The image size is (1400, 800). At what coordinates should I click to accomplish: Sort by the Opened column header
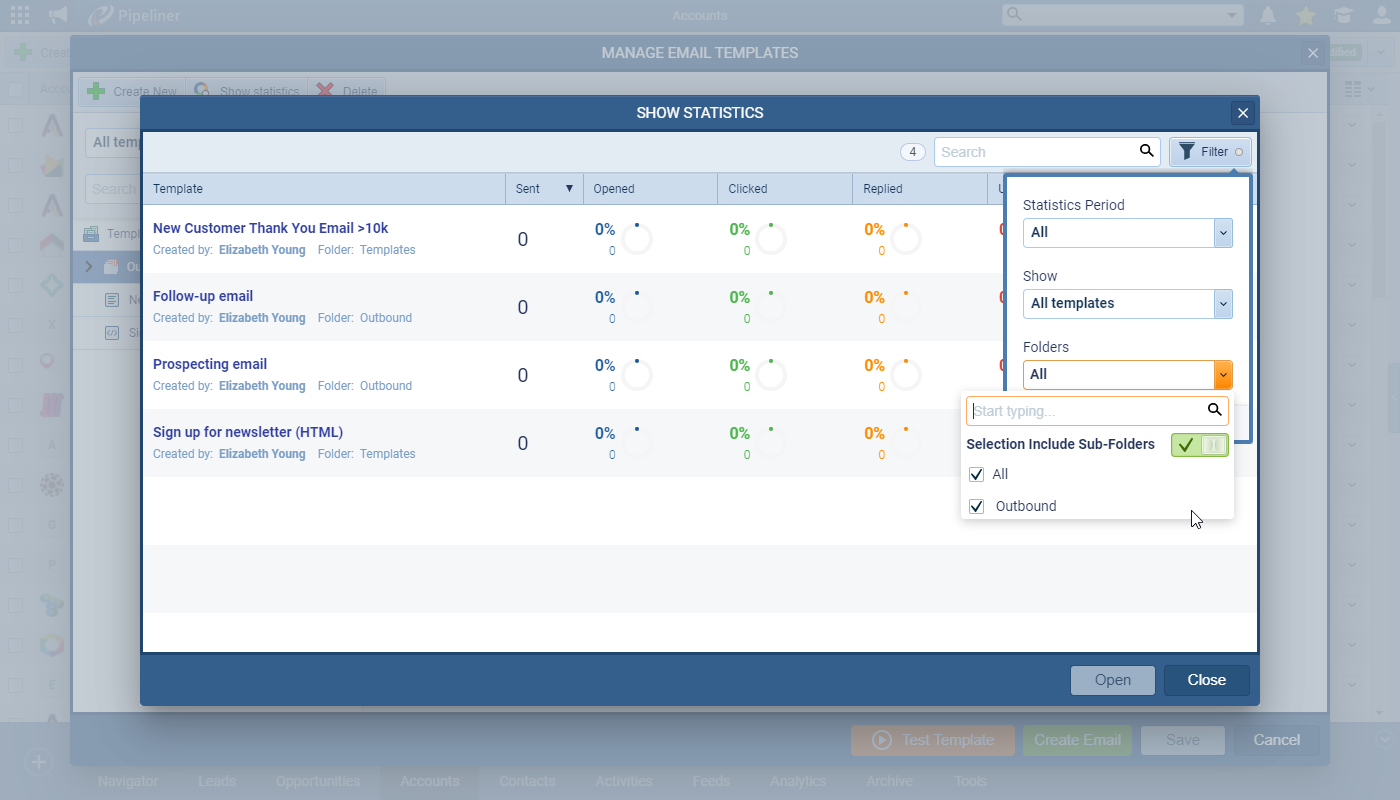click(614, 188)
